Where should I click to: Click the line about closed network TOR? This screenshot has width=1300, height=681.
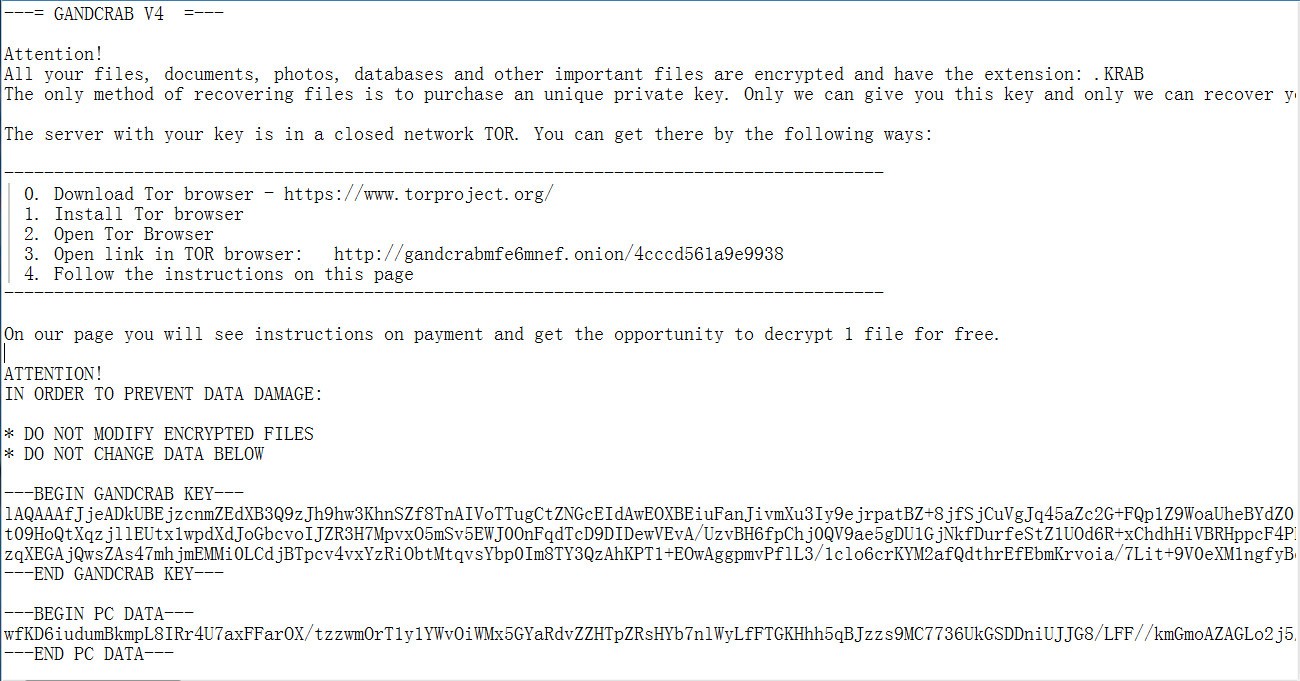point(468,134)
